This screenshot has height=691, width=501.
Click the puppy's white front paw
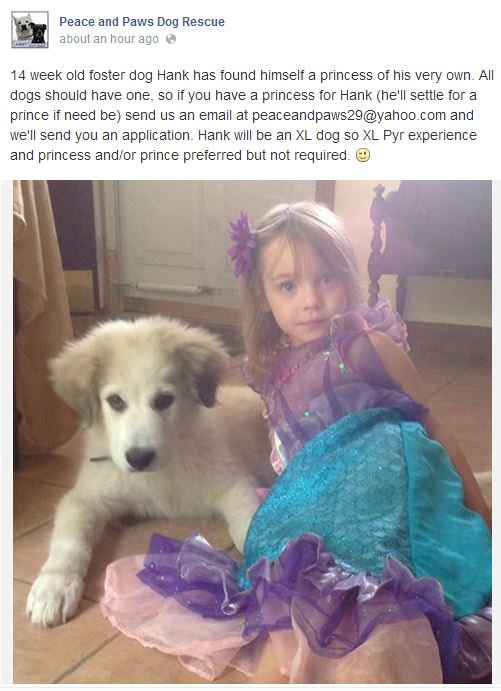[x=55, y=598]
